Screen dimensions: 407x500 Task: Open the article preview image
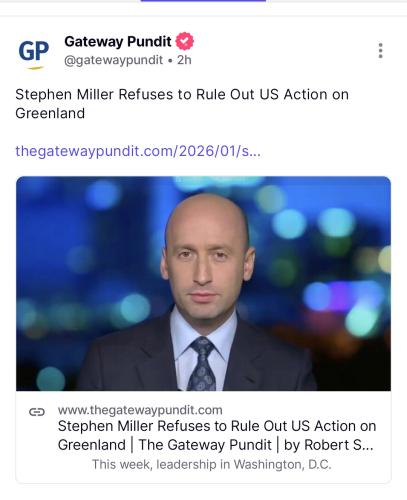pyautogui.click(x=203, y=283)
